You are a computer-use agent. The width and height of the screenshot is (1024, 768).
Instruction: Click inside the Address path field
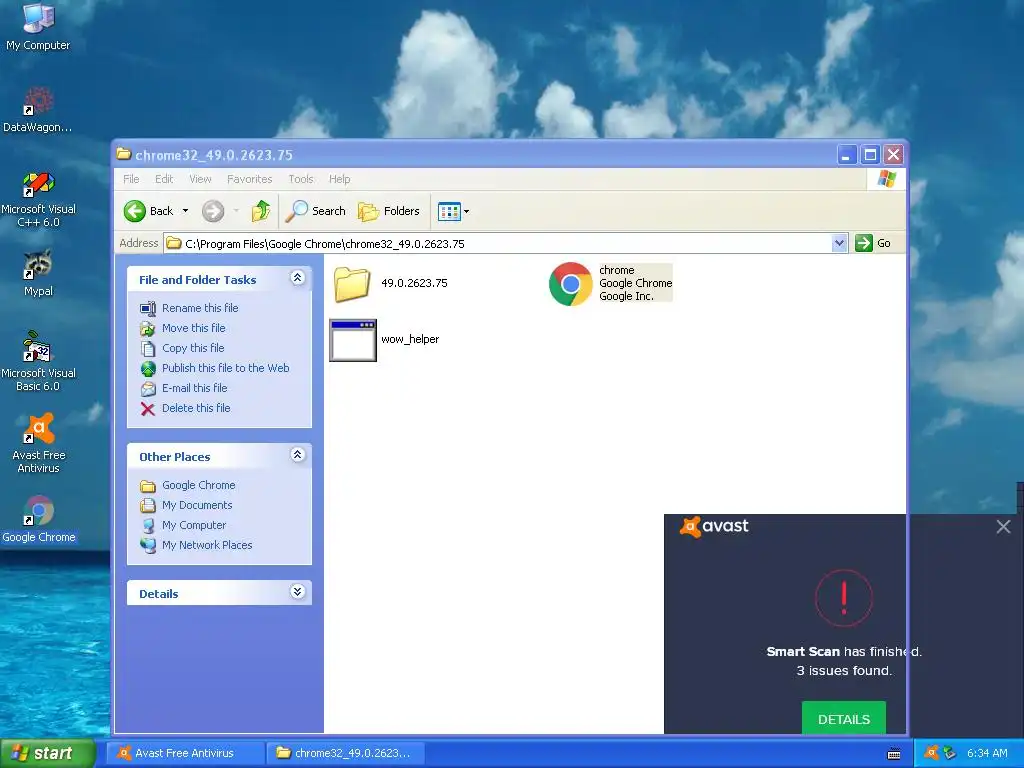point(498,244)
